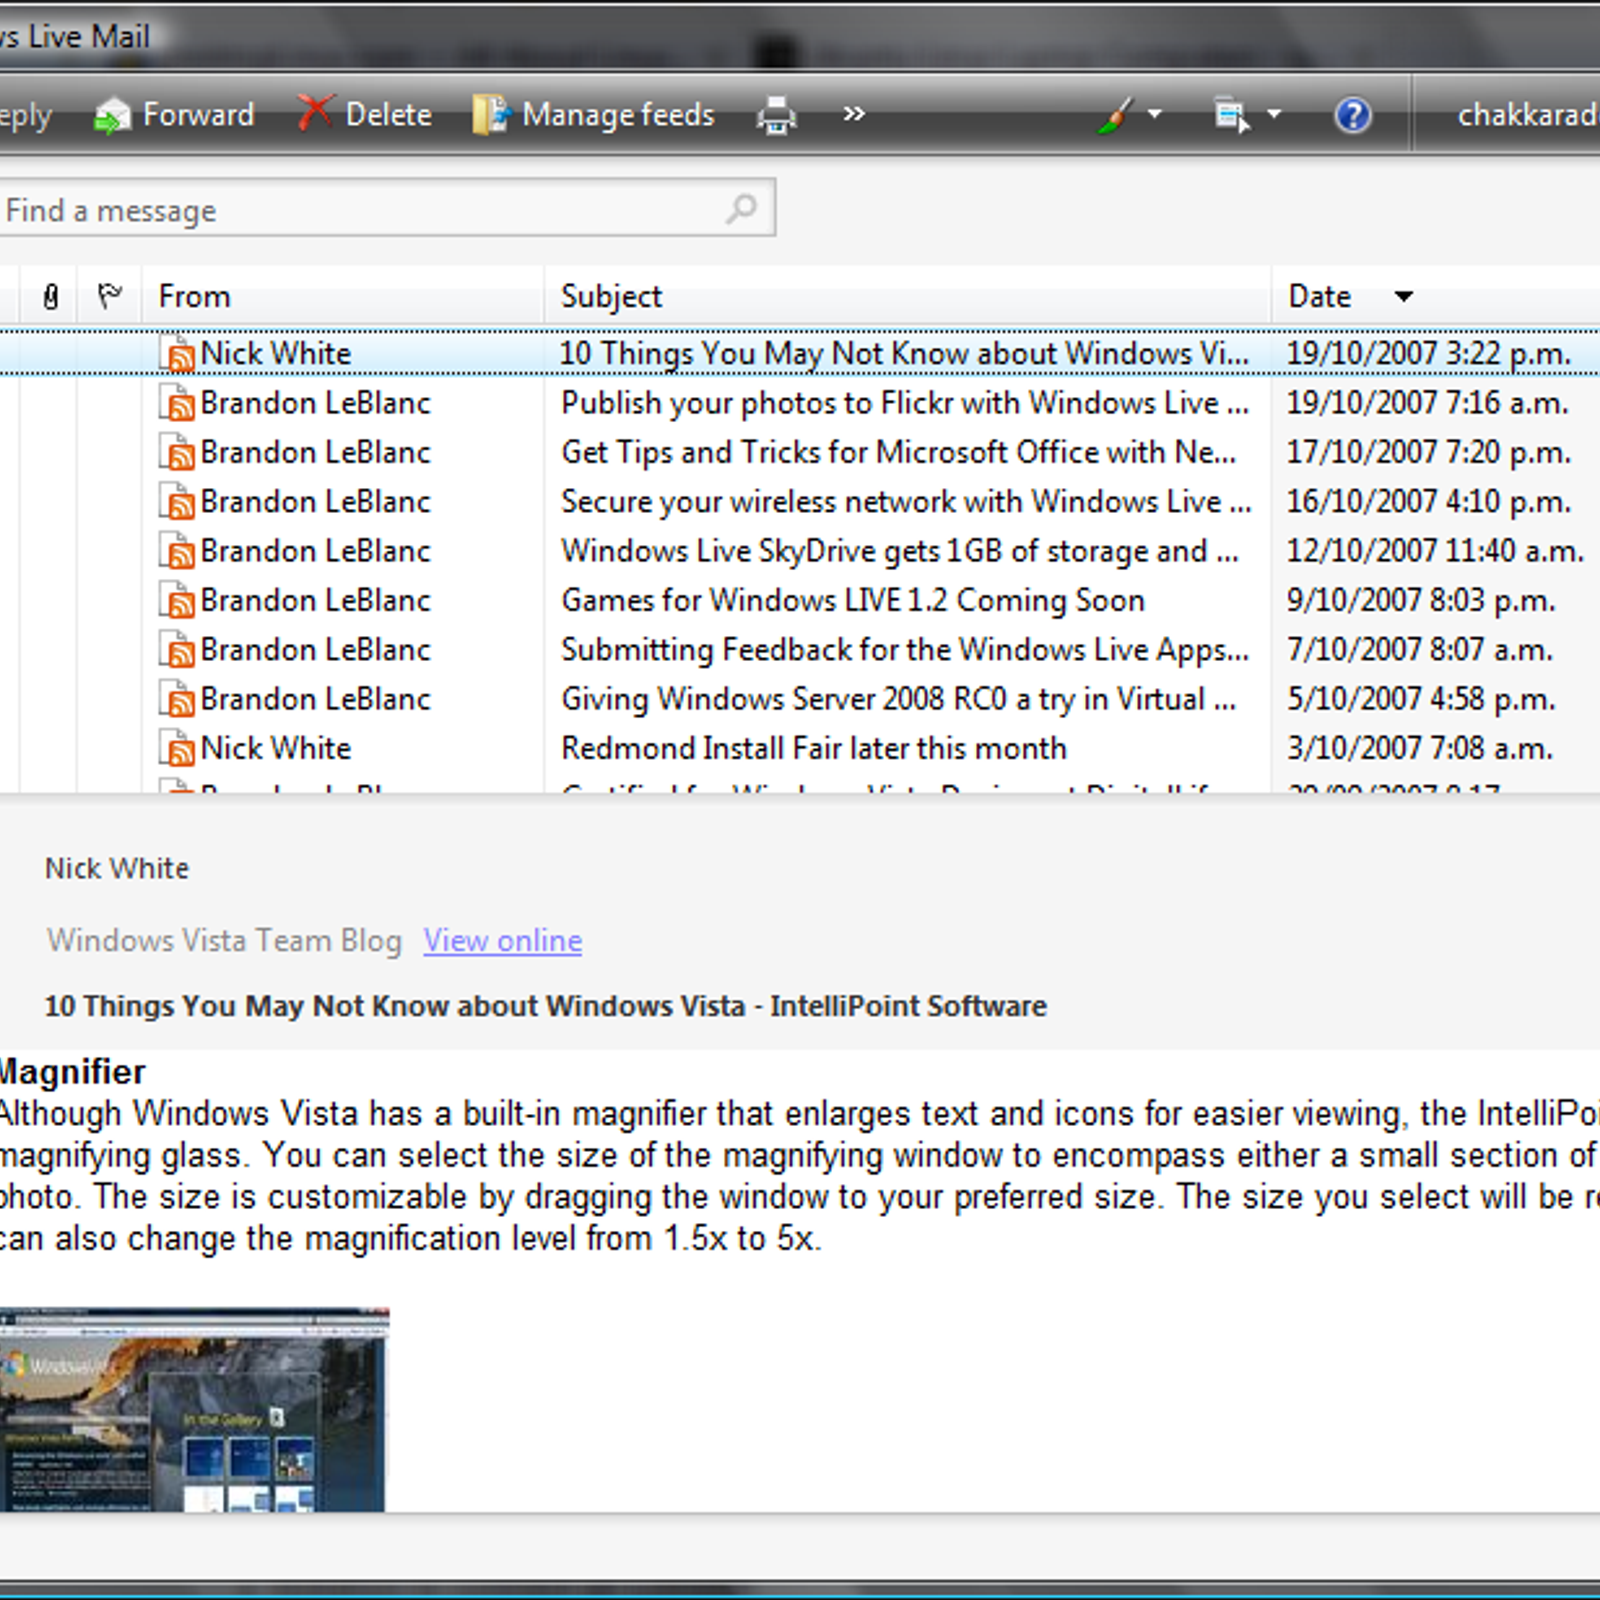Click the chakkarad account name
This screenshot has height=1600, width=1600.
pos(1527,115)
